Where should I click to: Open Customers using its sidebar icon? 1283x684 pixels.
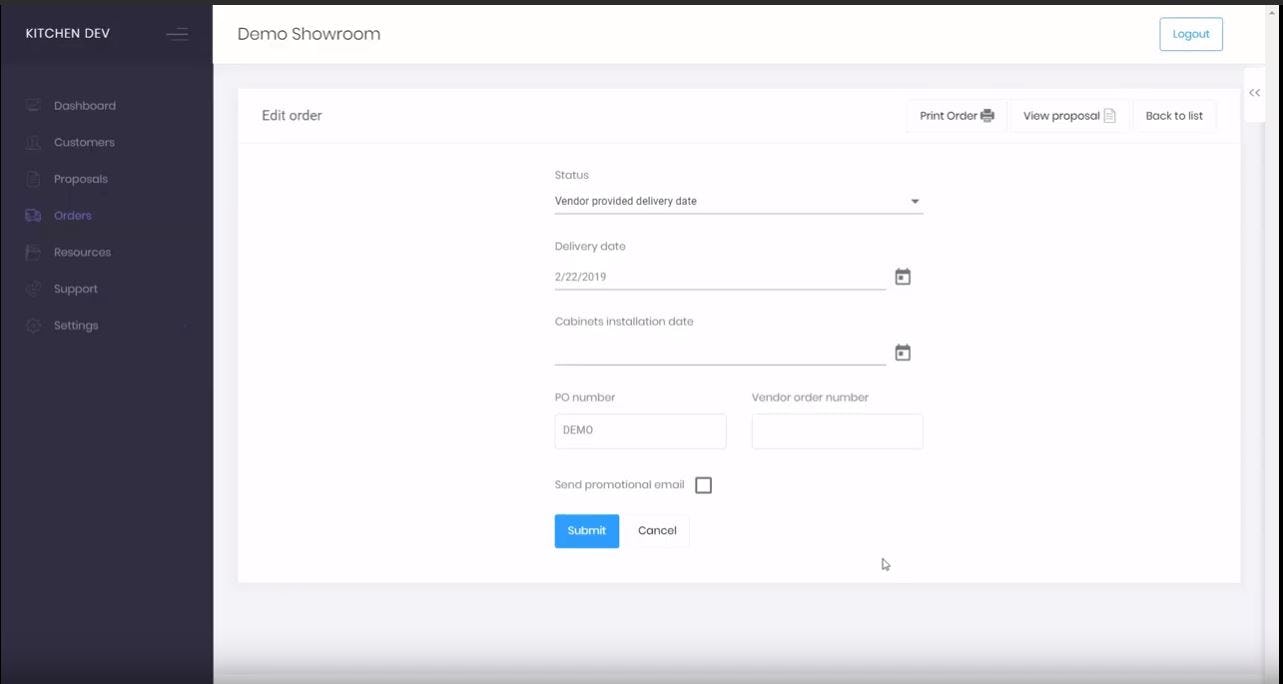click(x=32, y=142)
